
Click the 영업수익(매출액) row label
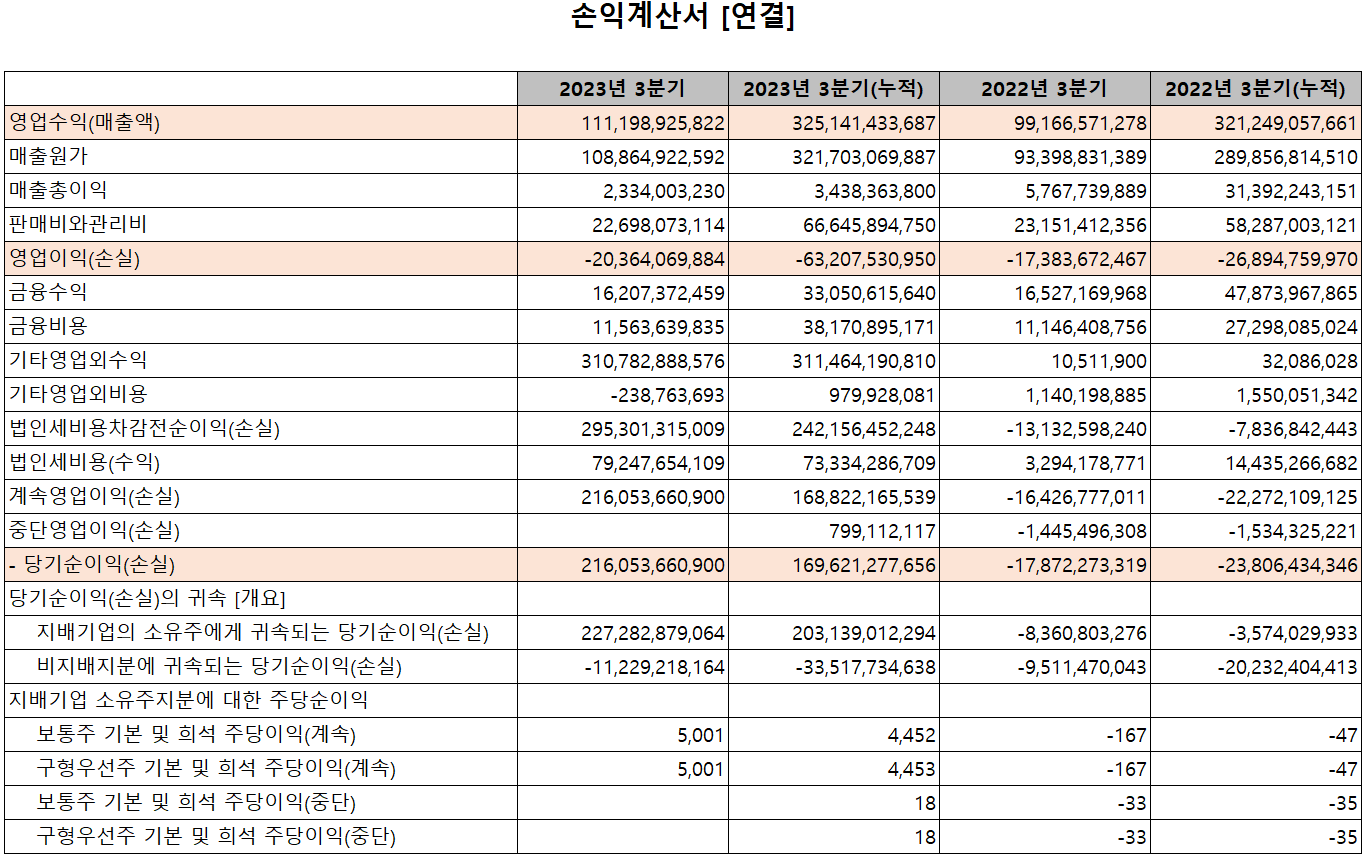[x=84, y=123]
